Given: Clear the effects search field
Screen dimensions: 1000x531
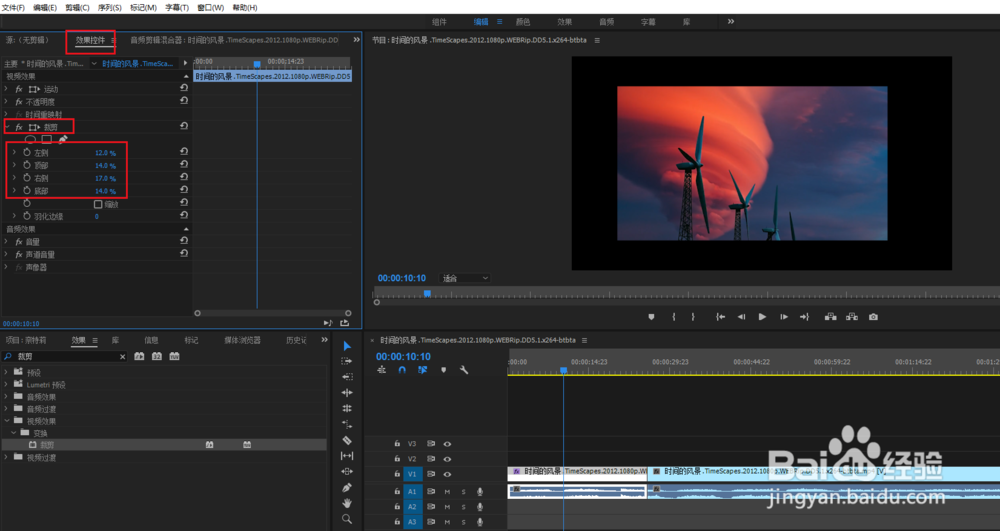Looking at the screenshot, I should [123, 357].
